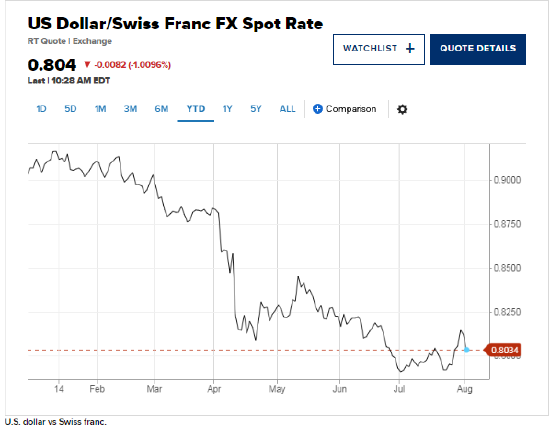Switch to the 3M range
The width and height of the screenshot is (550, 435).
pos(130,109)
